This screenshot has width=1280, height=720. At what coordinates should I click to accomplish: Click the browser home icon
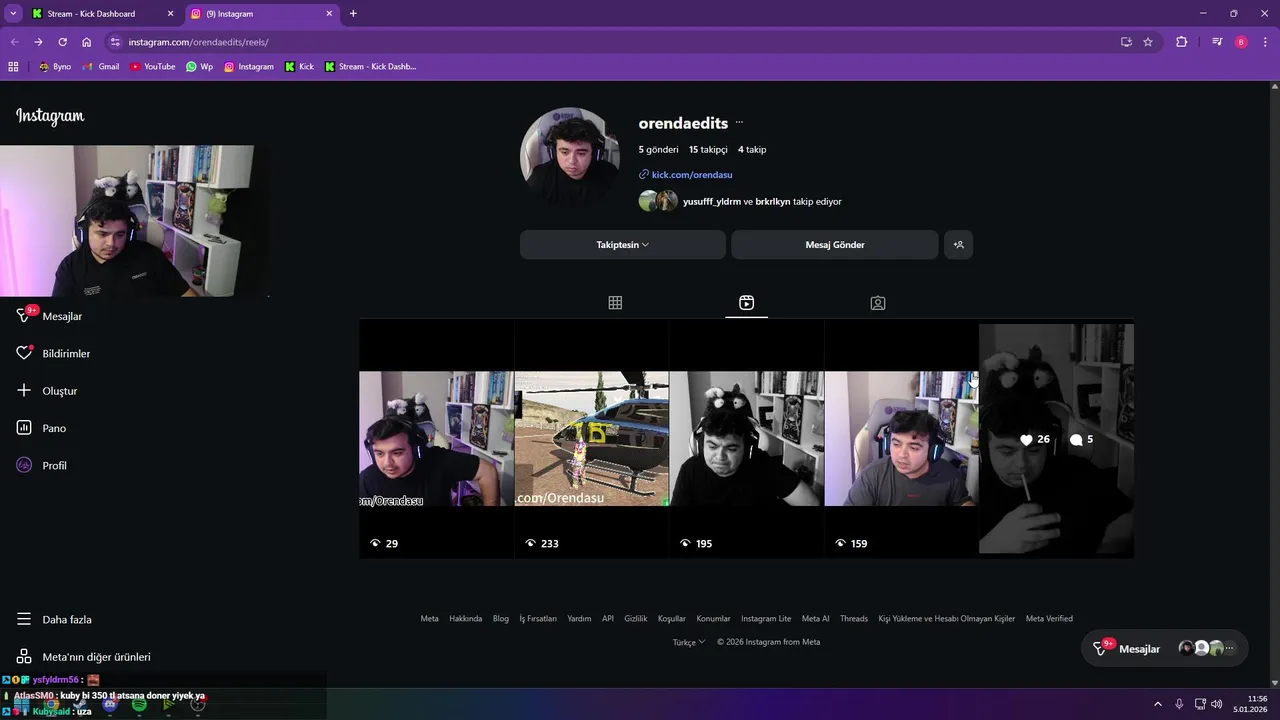tap(87, 42)
